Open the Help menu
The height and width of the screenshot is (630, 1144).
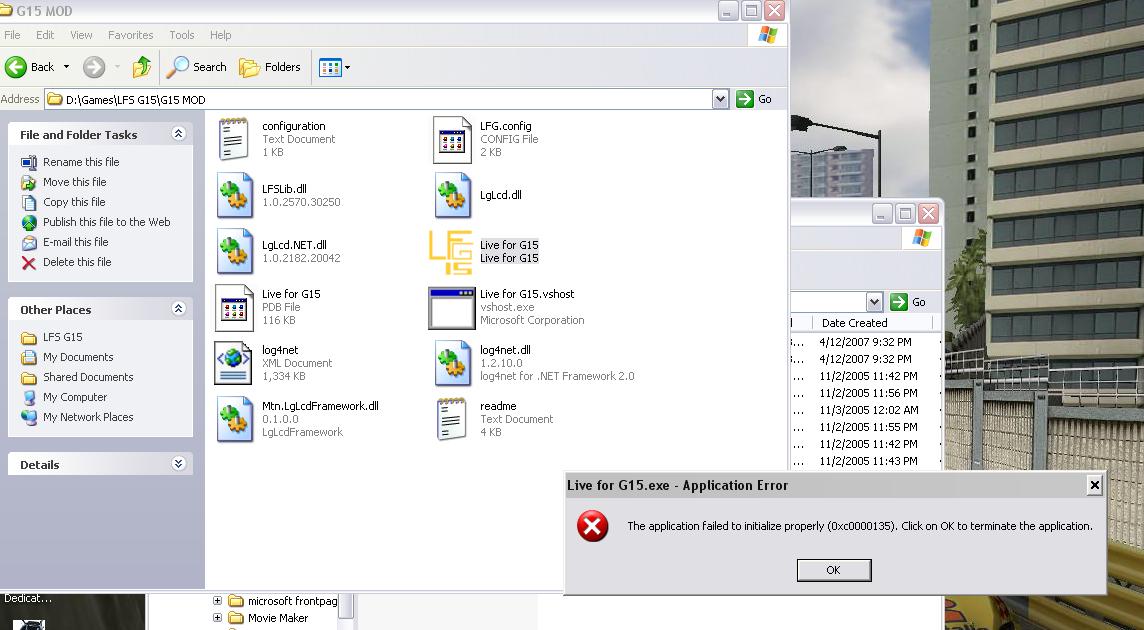click(x=220, y=35)
